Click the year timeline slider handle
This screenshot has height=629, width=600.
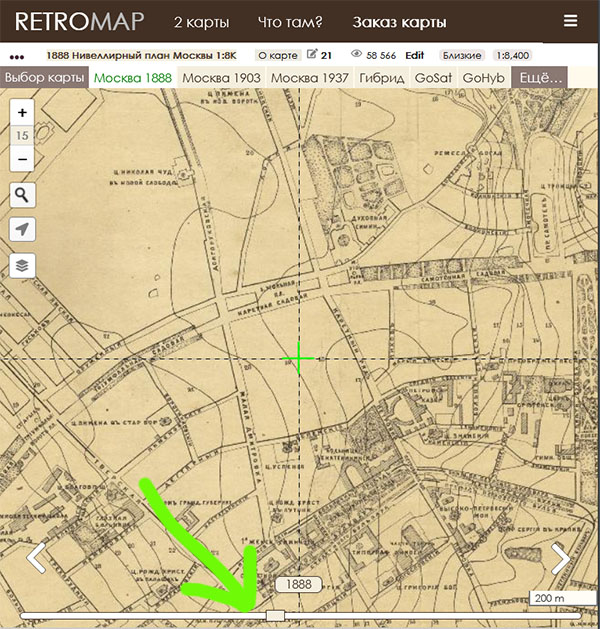(x=275, y=614)
